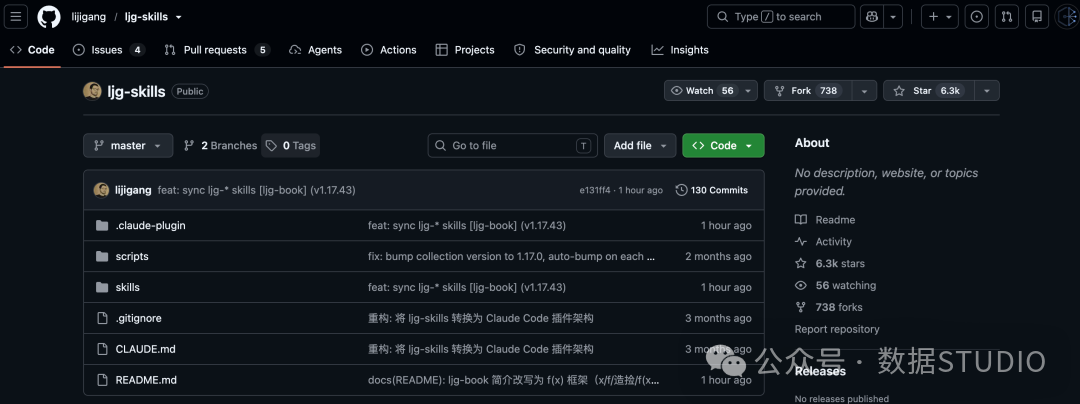The width and height of the screenshot is (1080, 404).
Task: Open the Actions tab
Action: click(388, 50)
